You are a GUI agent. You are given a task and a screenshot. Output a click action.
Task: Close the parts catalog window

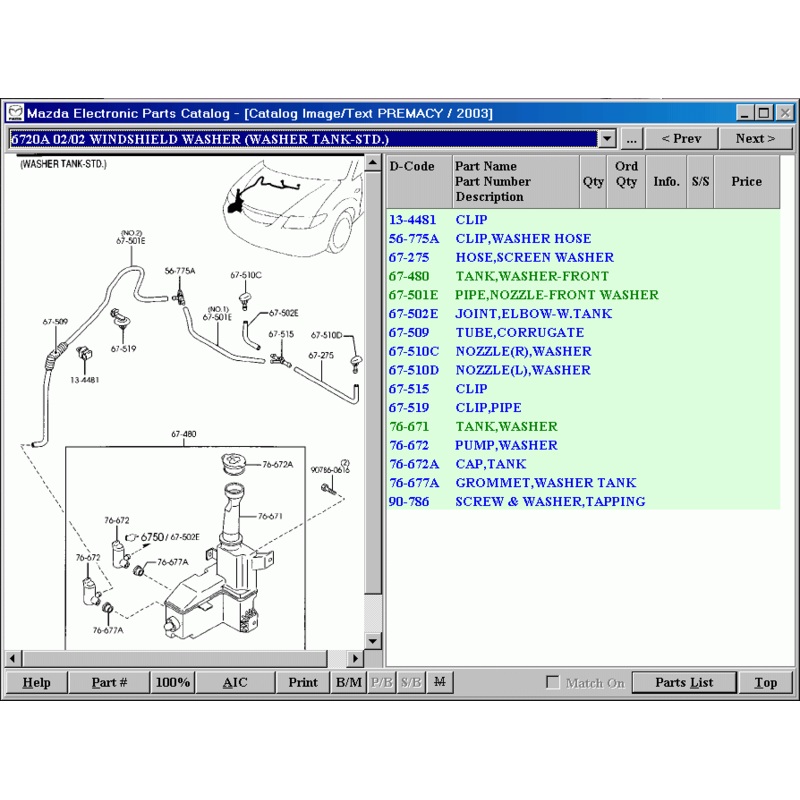point(784,113)
